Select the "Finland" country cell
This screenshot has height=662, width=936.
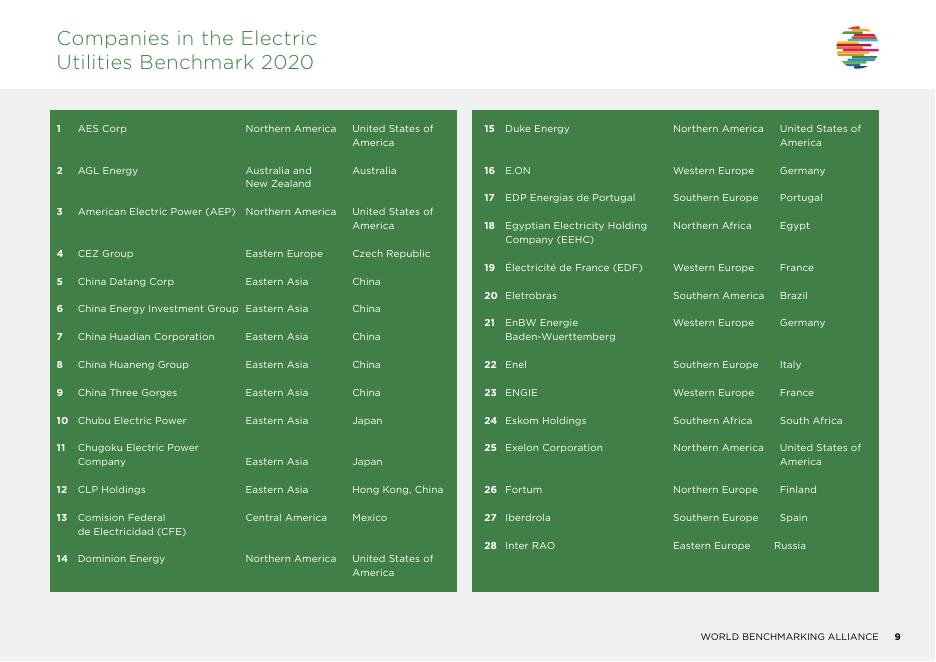click(x=798, y=490)
